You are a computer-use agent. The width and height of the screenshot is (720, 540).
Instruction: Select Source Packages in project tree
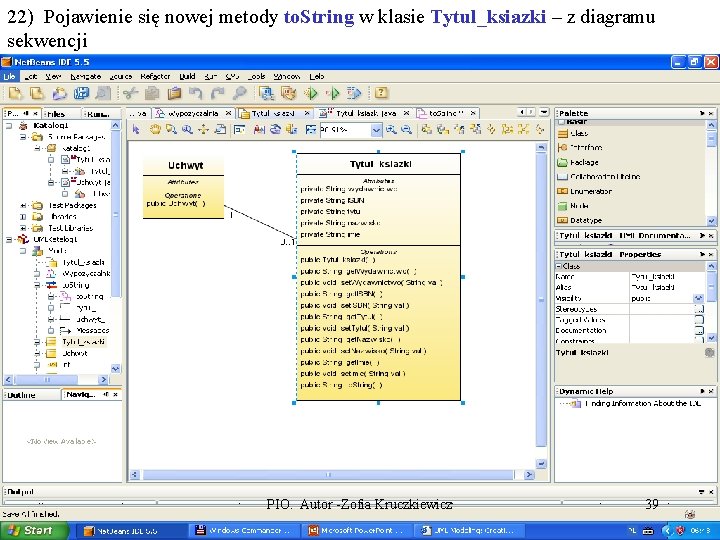tap(76, 137)
